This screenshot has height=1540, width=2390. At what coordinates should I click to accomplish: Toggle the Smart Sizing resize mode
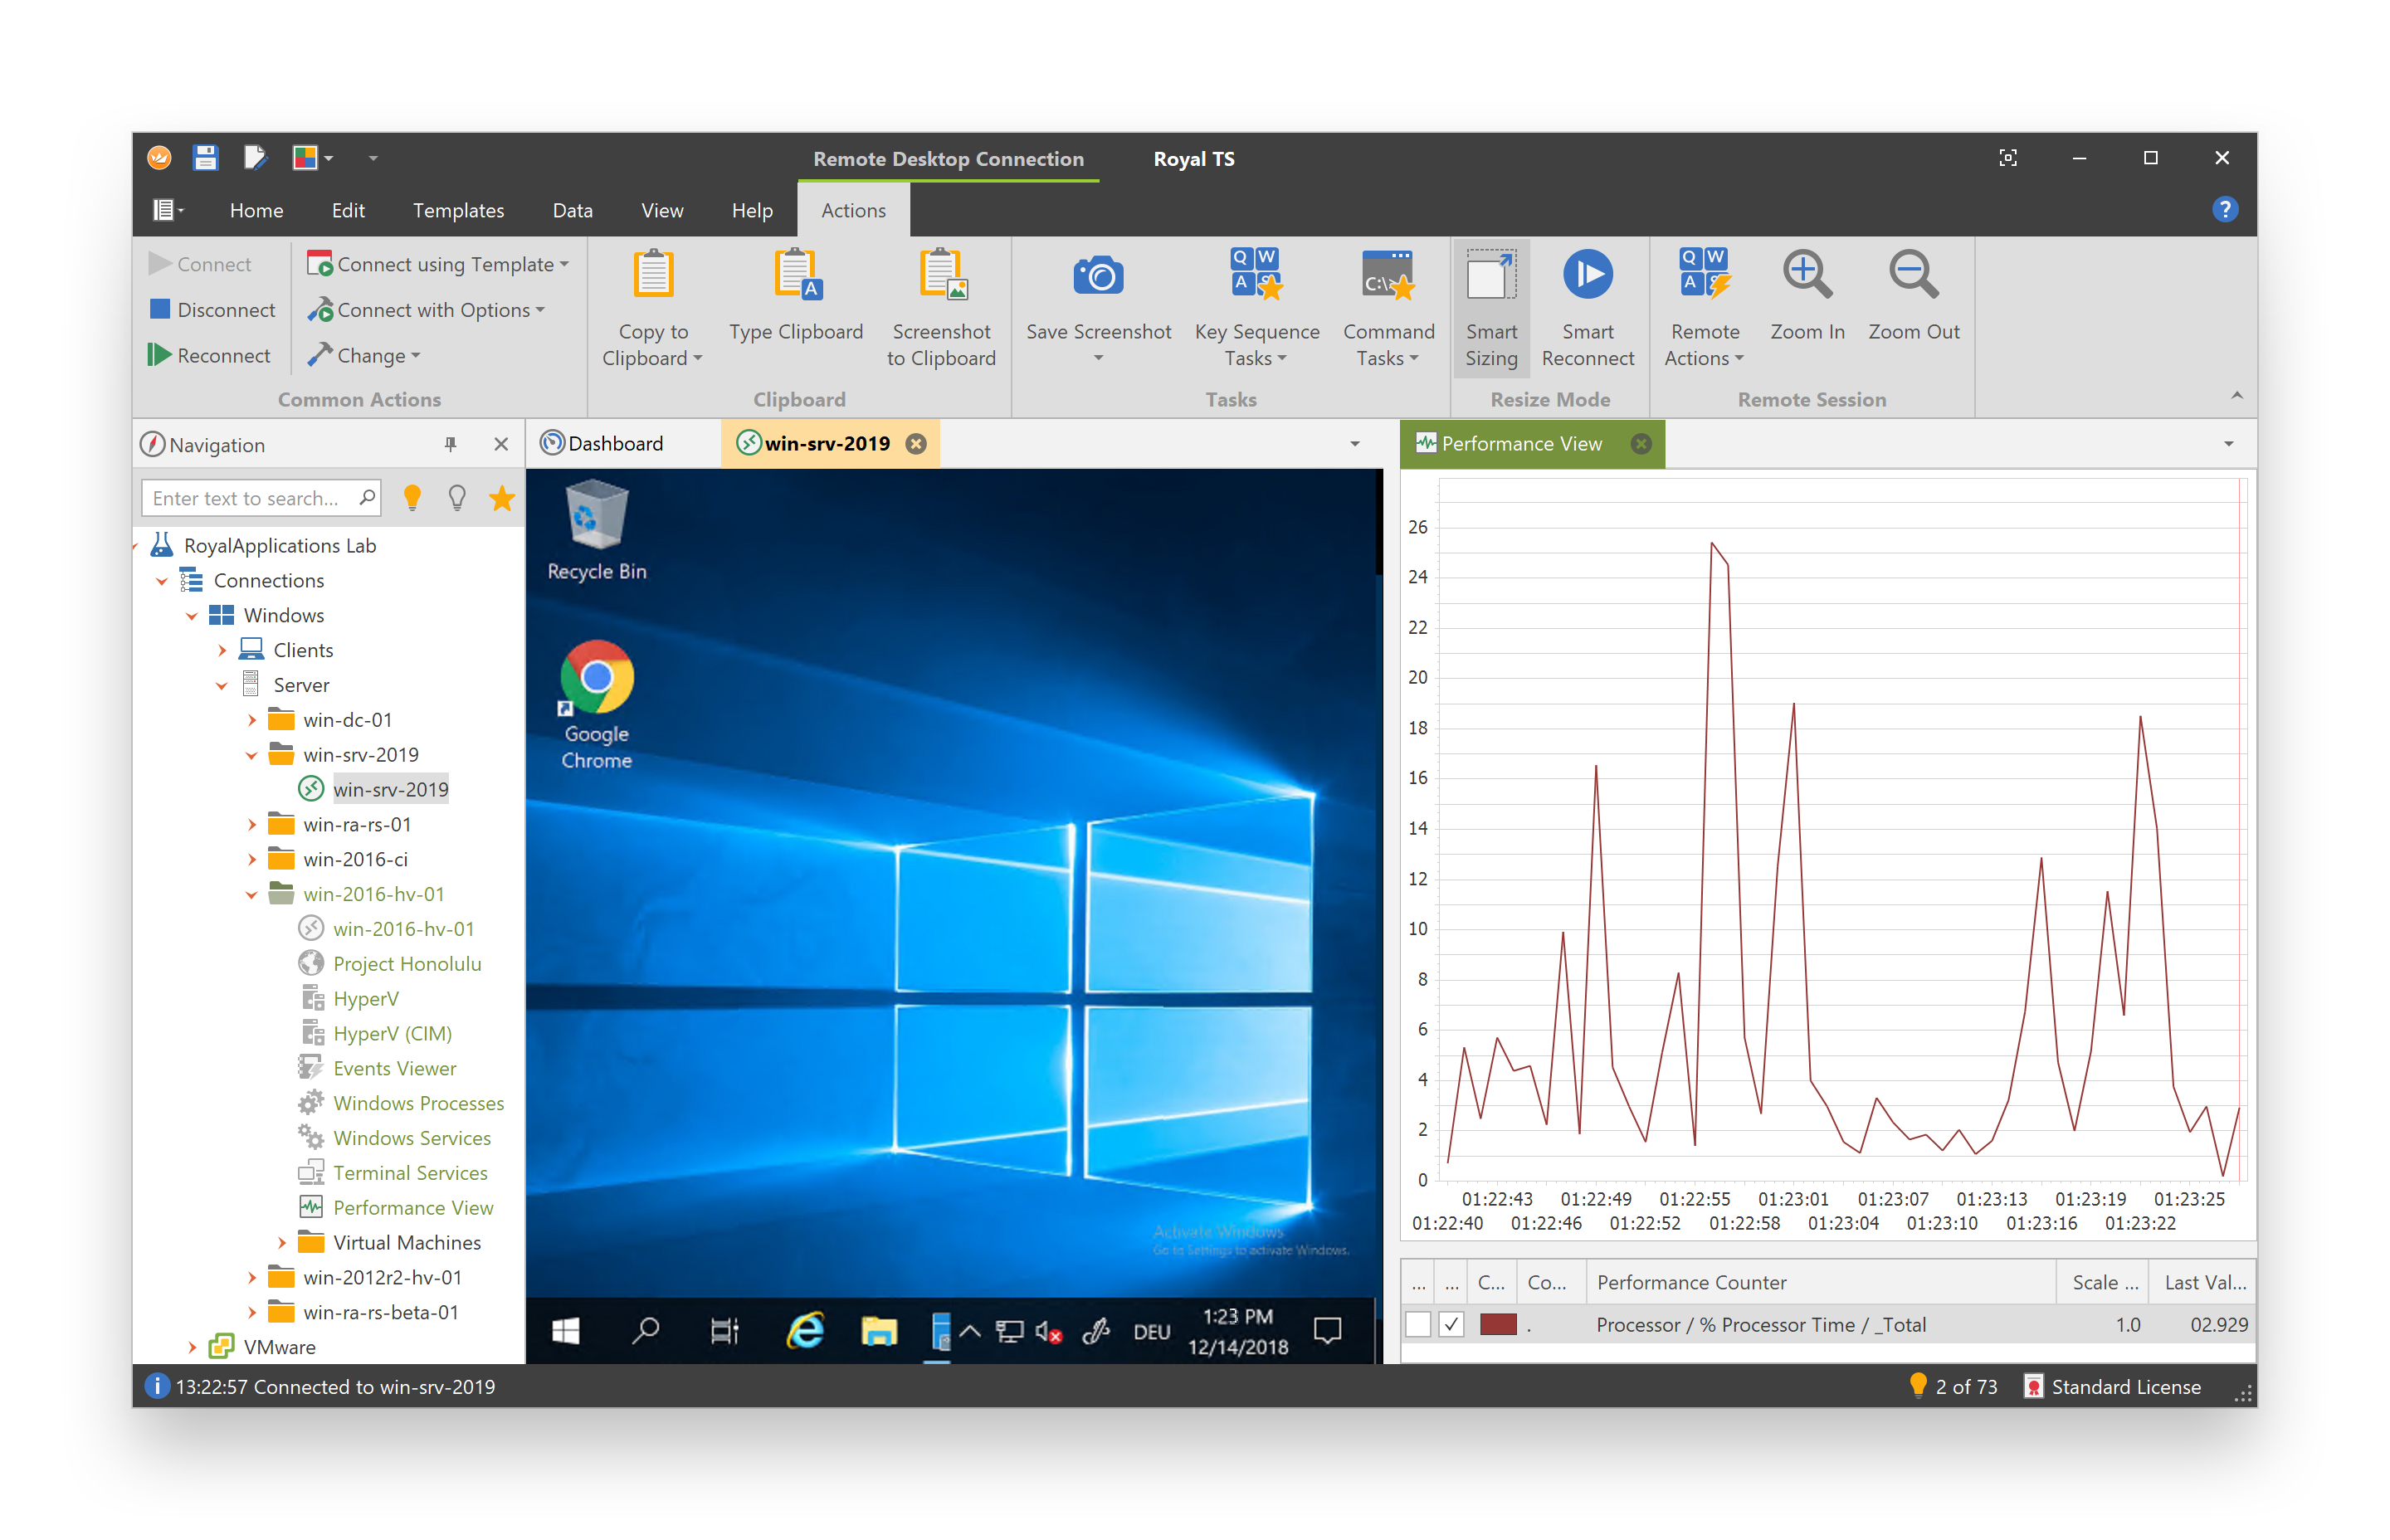pyautogui.click(x=1490, y=309)
